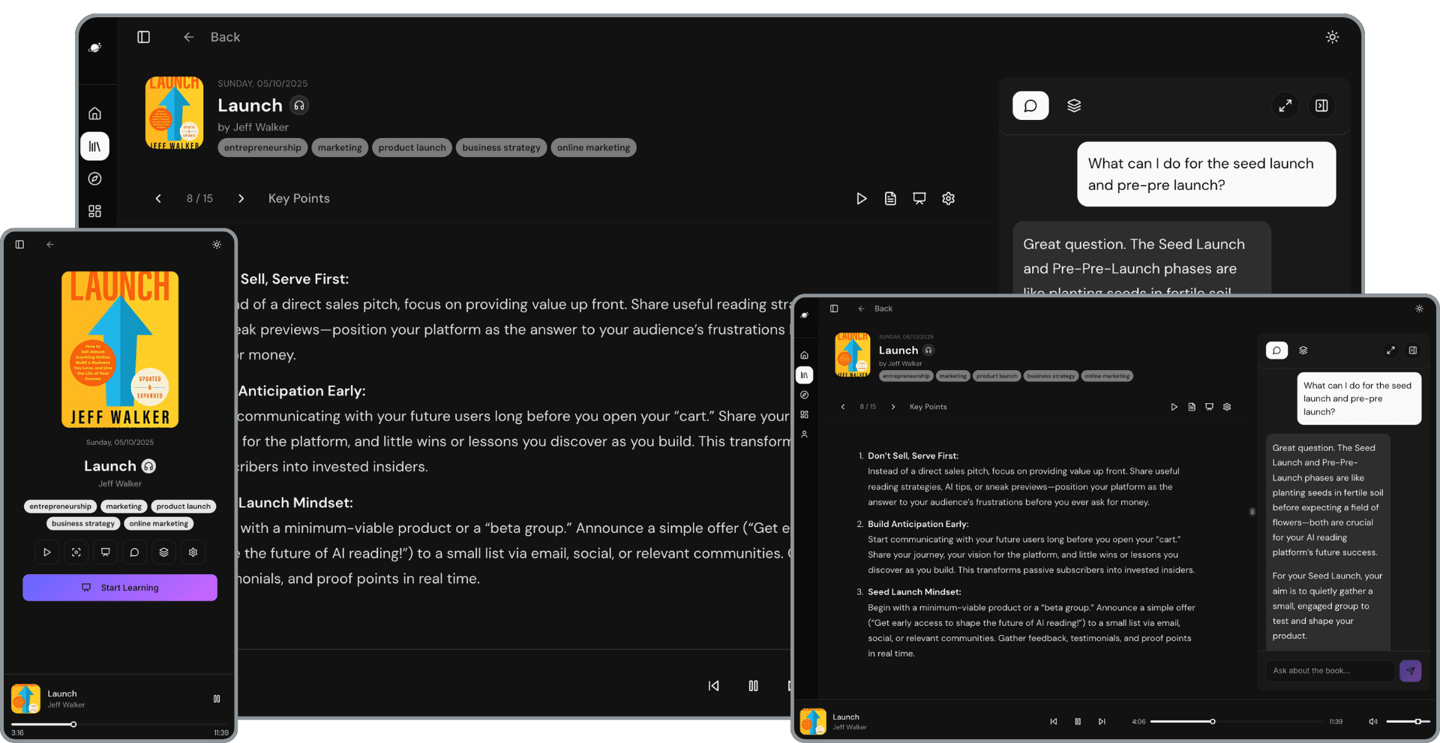Skip to next track in tablet player
1440x743 pixels.
click(x=1102, y=721)
